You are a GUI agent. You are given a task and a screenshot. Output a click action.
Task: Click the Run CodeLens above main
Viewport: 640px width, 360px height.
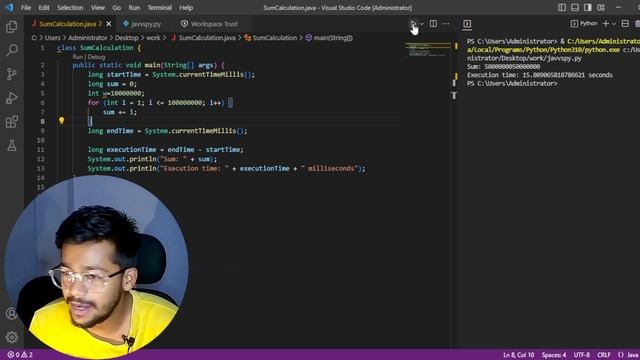click(78, 57)
